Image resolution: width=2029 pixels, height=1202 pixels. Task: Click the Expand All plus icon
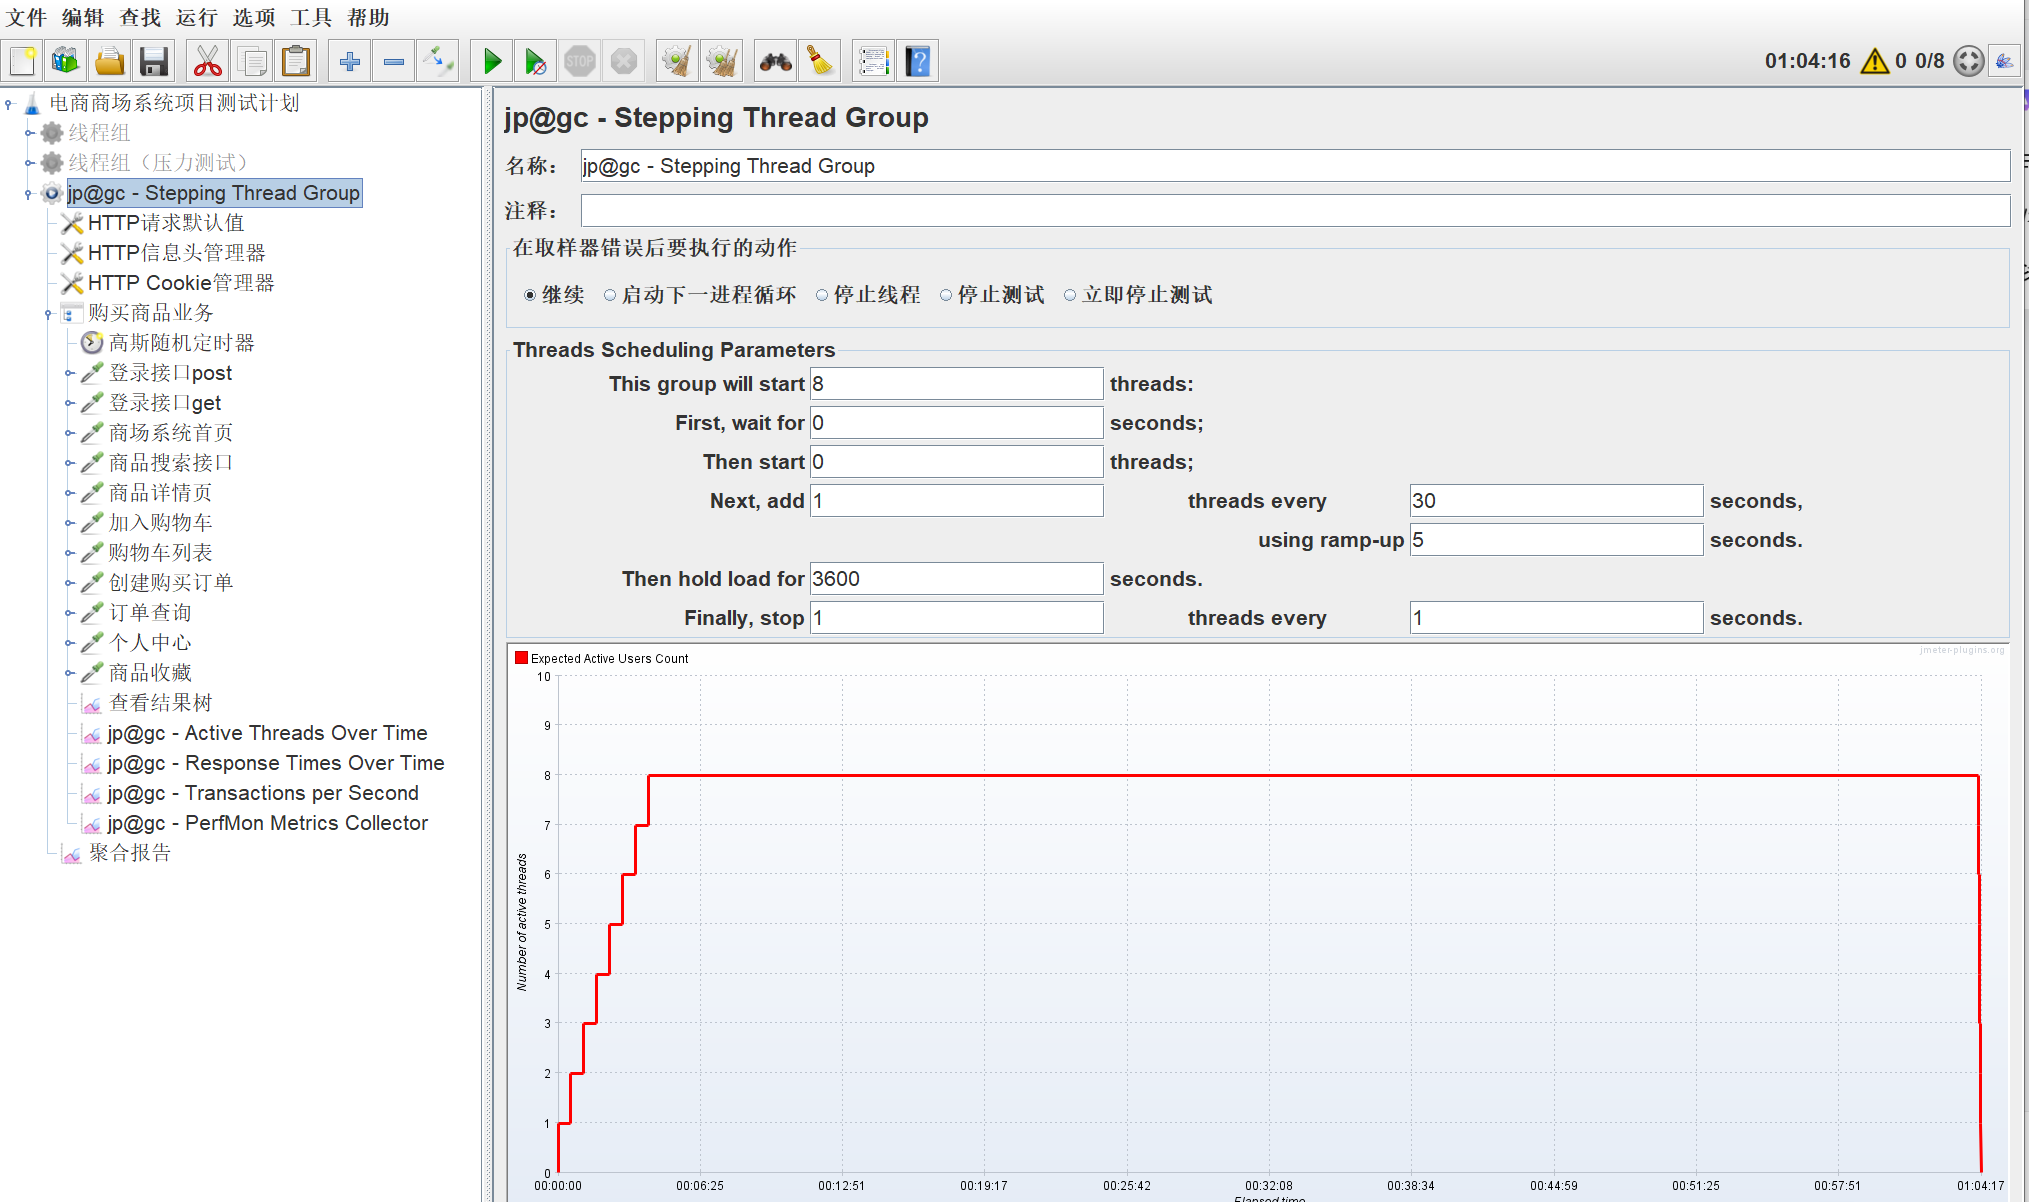(350, 61)
